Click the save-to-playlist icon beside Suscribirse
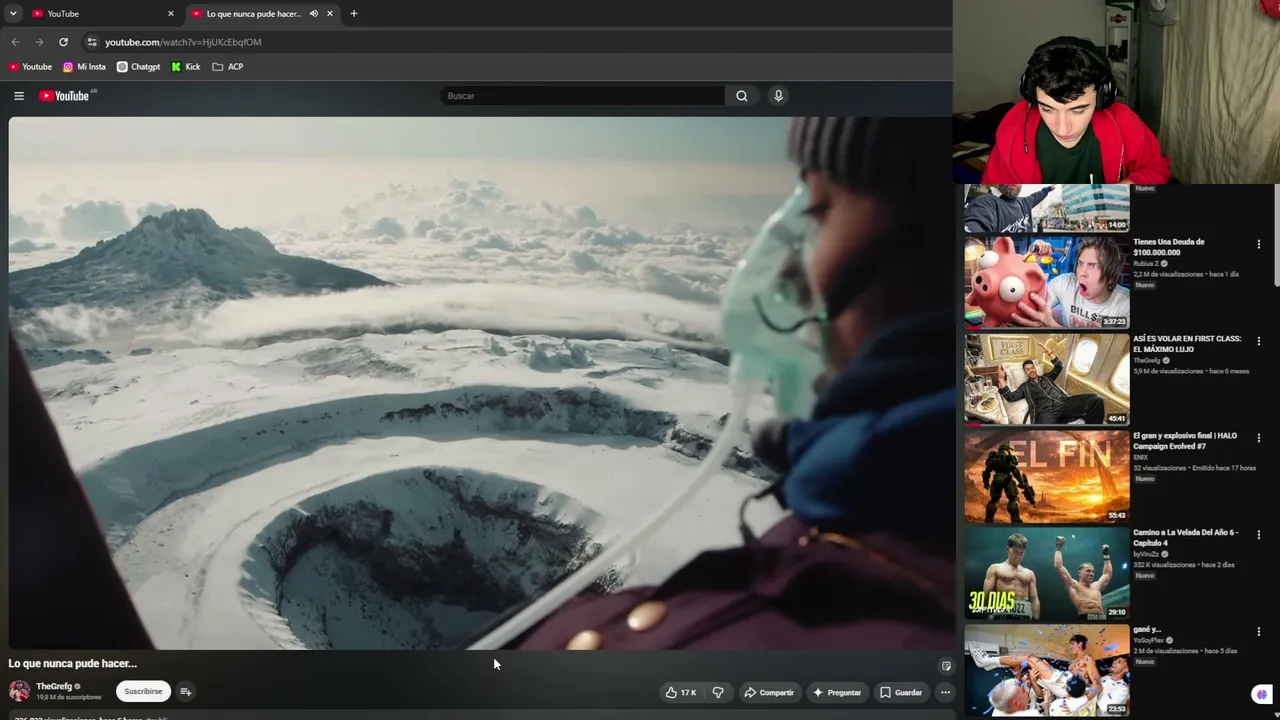This screenshot has height=720, width=1280. pyautogui.click(x=185, y=691)
